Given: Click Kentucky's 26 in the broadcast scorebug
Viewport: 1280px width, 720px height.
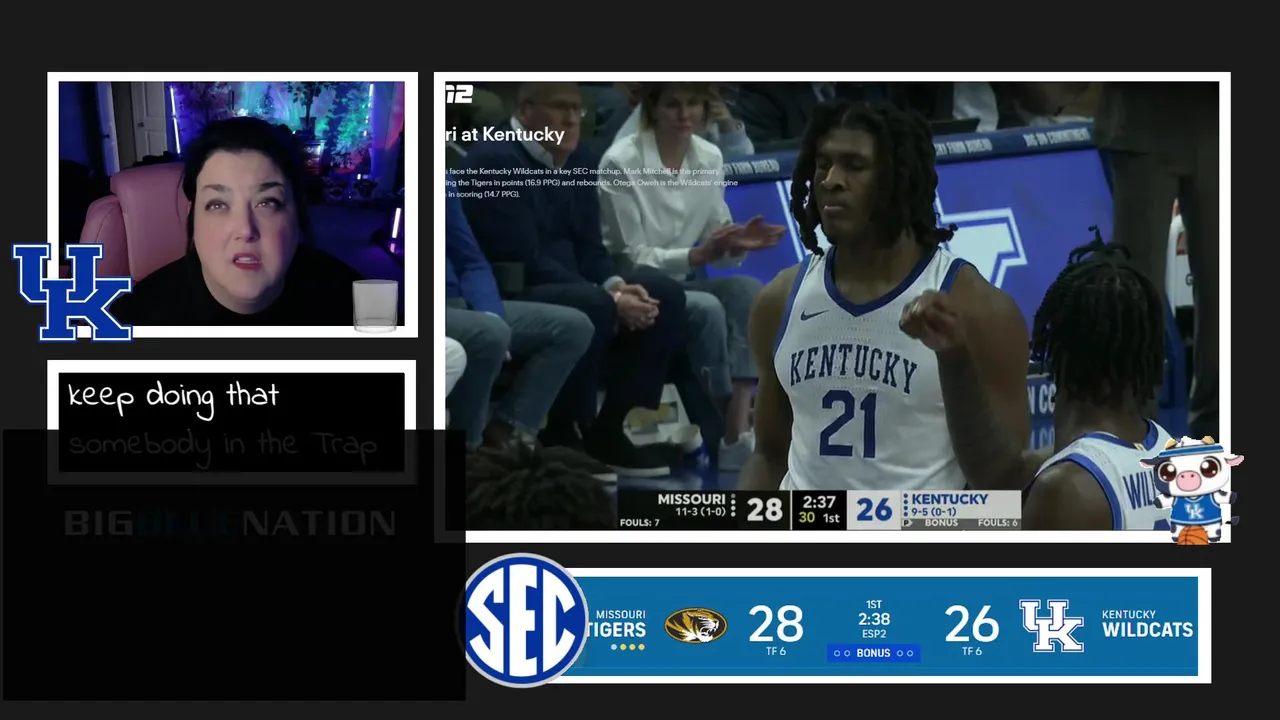Looking at the screenshot, I should pos(873,510).
